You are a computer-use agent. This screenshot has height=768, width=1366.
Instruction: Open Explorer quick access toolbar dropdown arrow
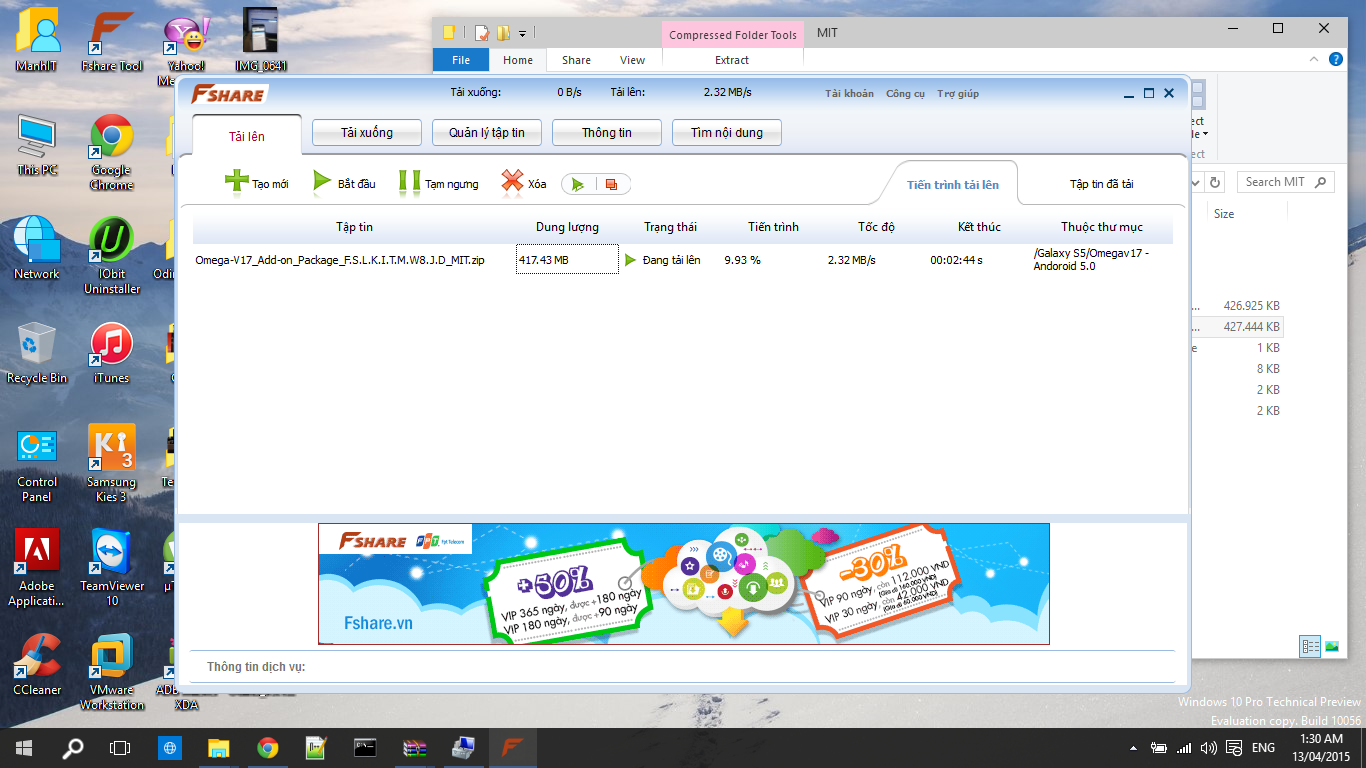tap(522, 34)
